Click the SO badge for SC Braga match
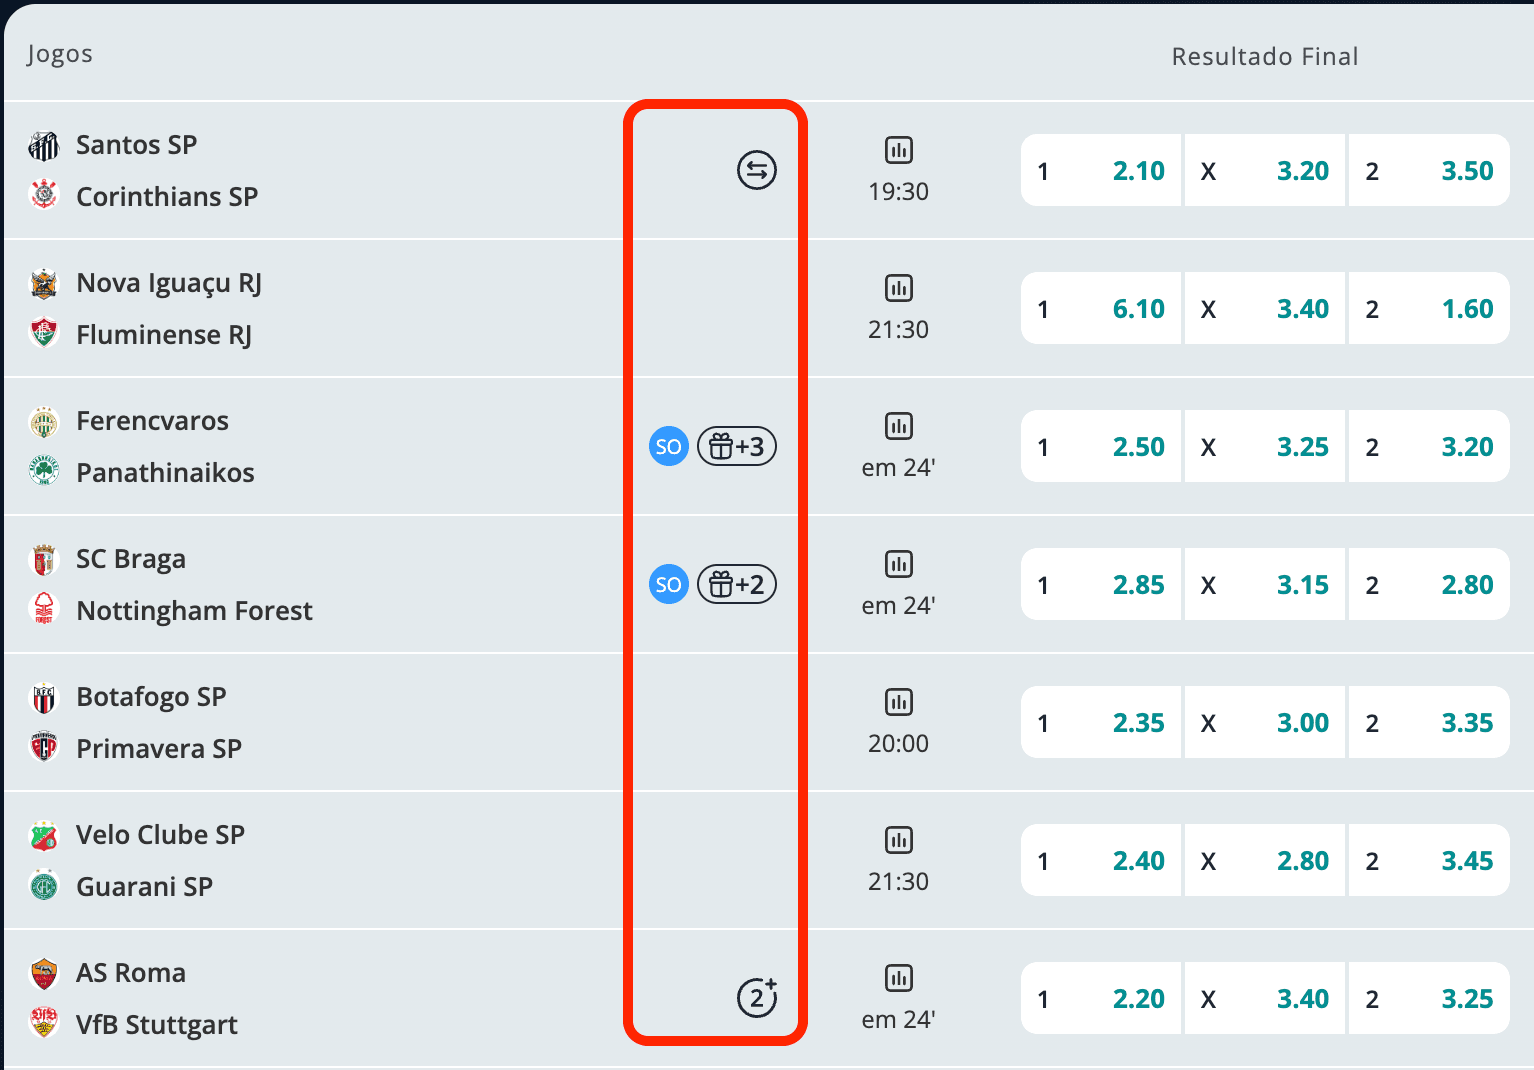 pyautogui.click(x=669, y=584)
